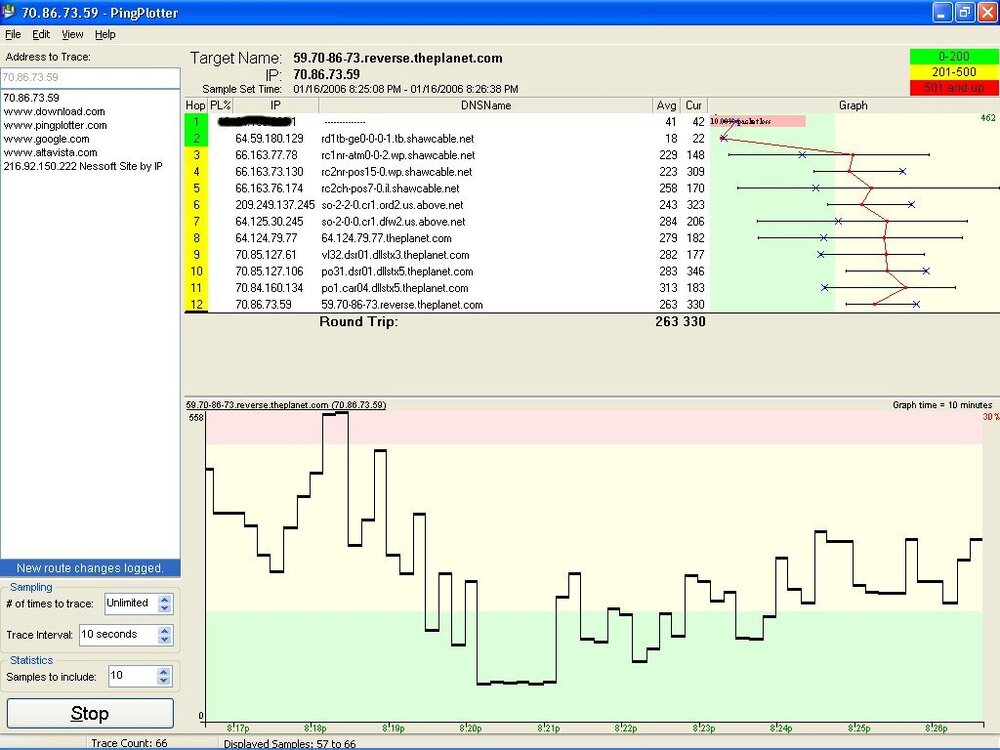Click the Avg column header
This screenshot has width=1000, height=750.
[x=666, y=105]
